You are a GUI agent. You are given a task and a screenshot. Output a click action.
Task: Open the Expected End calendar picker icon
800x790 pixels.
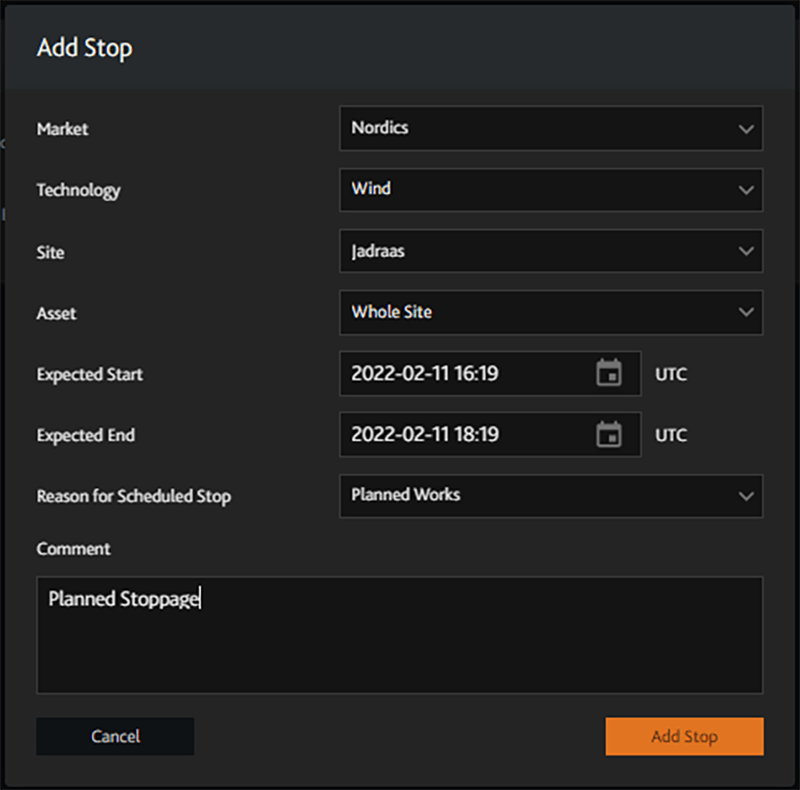coord(608,435)
